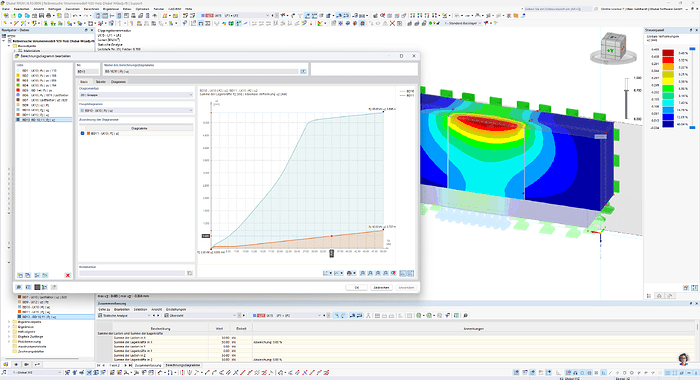Open the Datei menu
Image resolution: width=700 pixels, height=380 pixels.
(6, 8)
